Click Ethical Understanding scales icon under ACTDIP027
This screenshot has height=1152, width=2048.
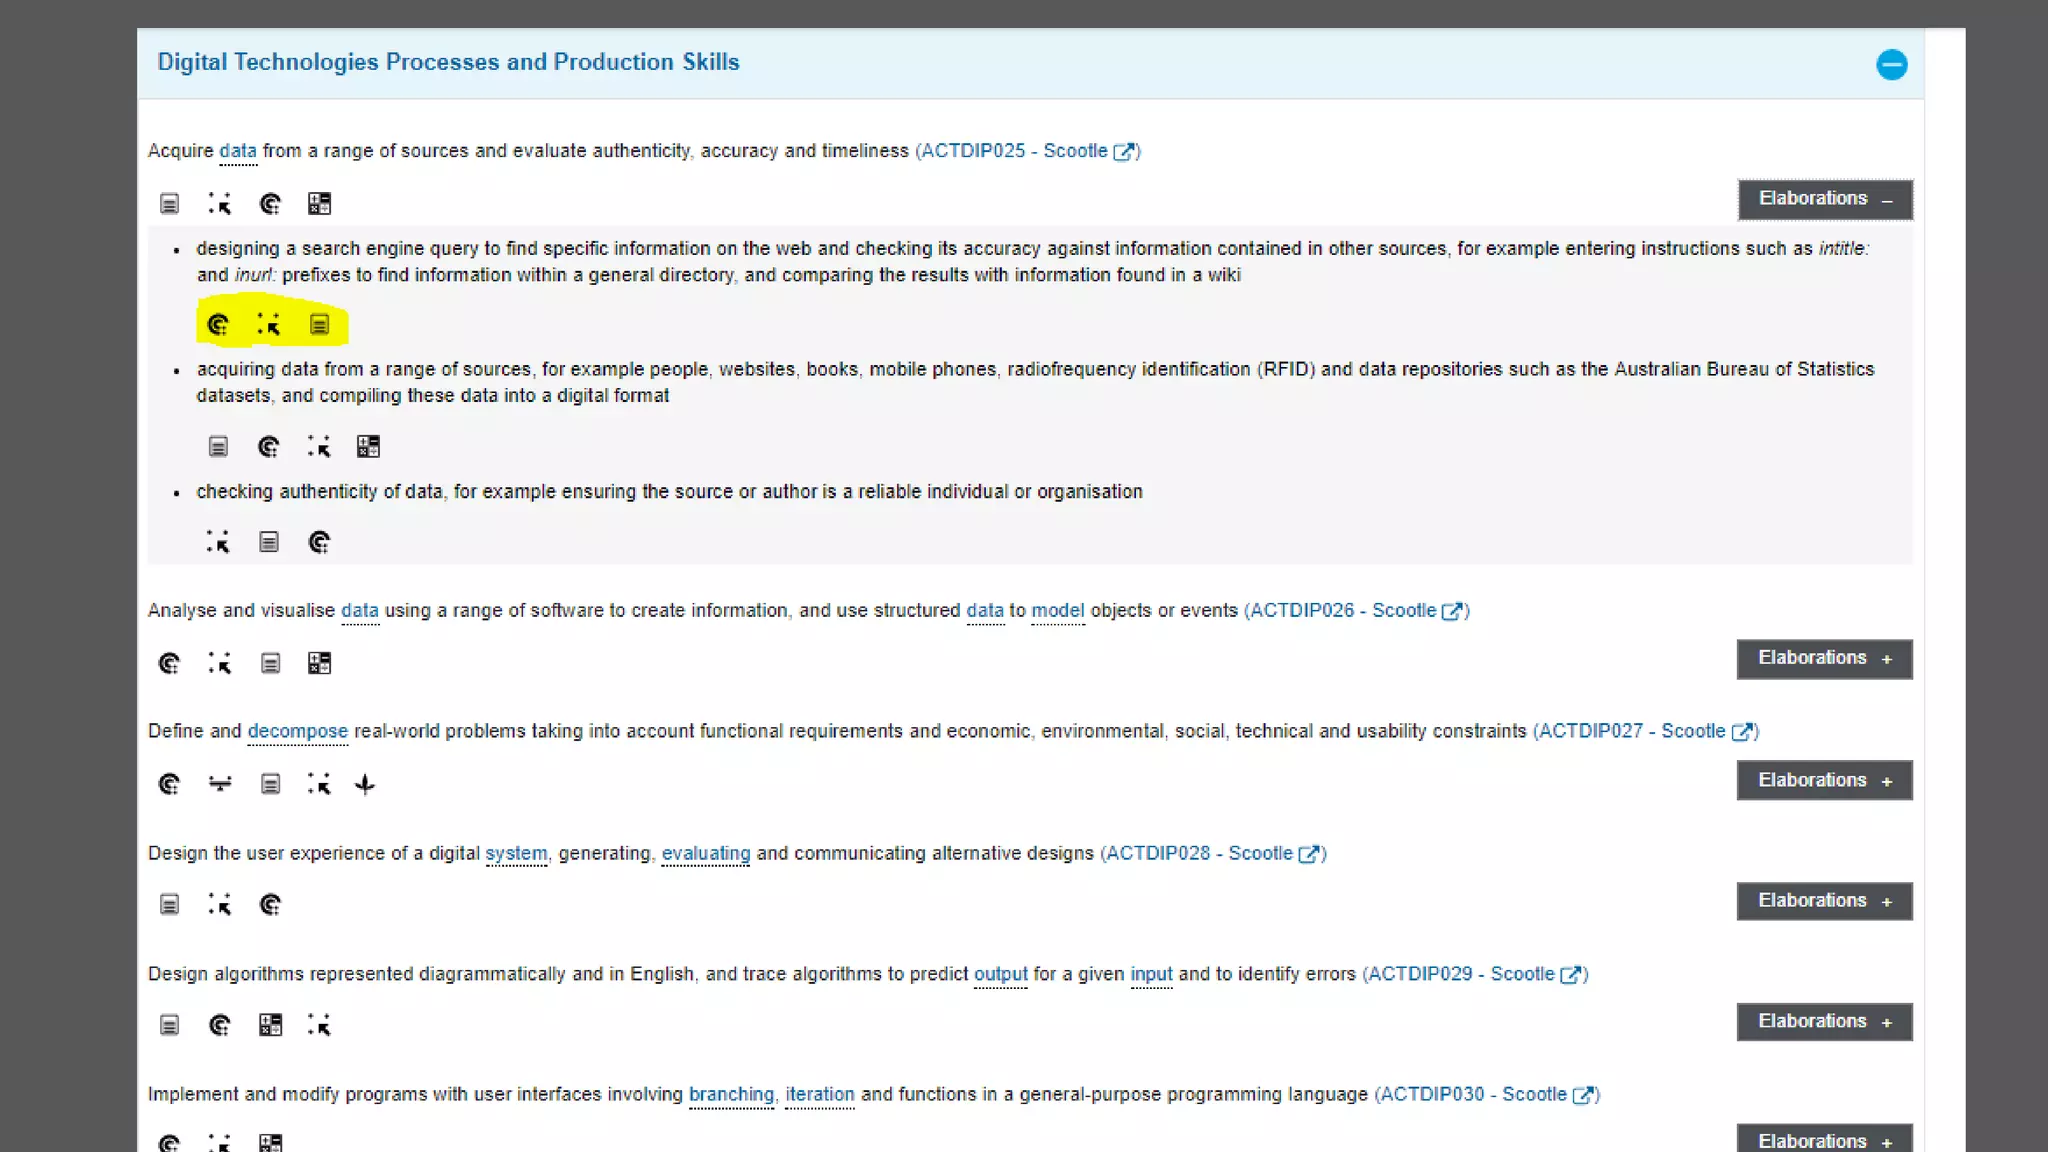(x=220, y=785)
